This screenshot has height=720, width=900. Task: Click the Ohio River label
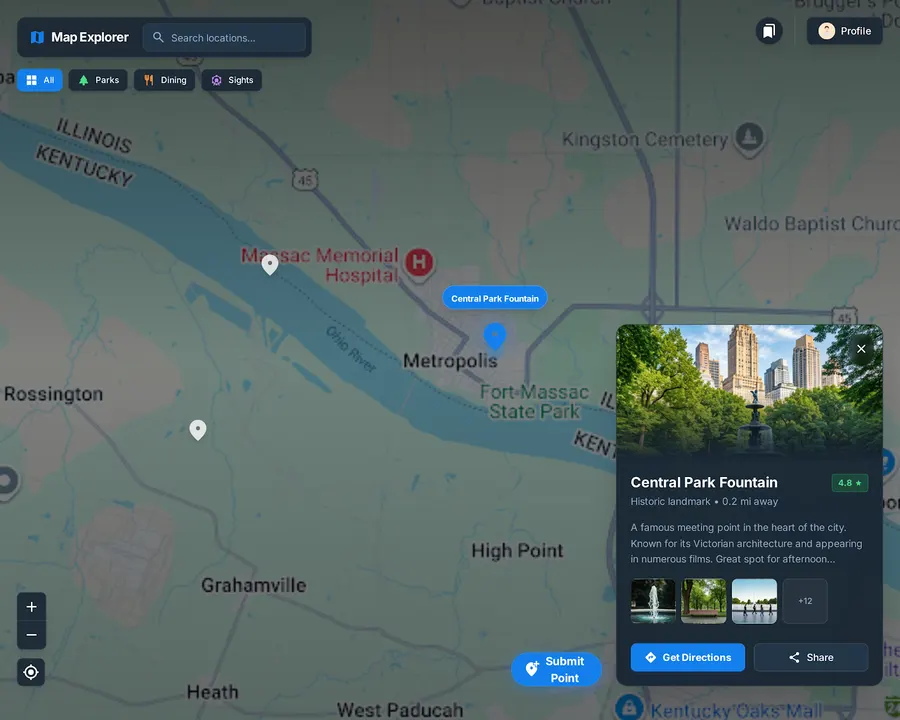[x=351, y=349]
